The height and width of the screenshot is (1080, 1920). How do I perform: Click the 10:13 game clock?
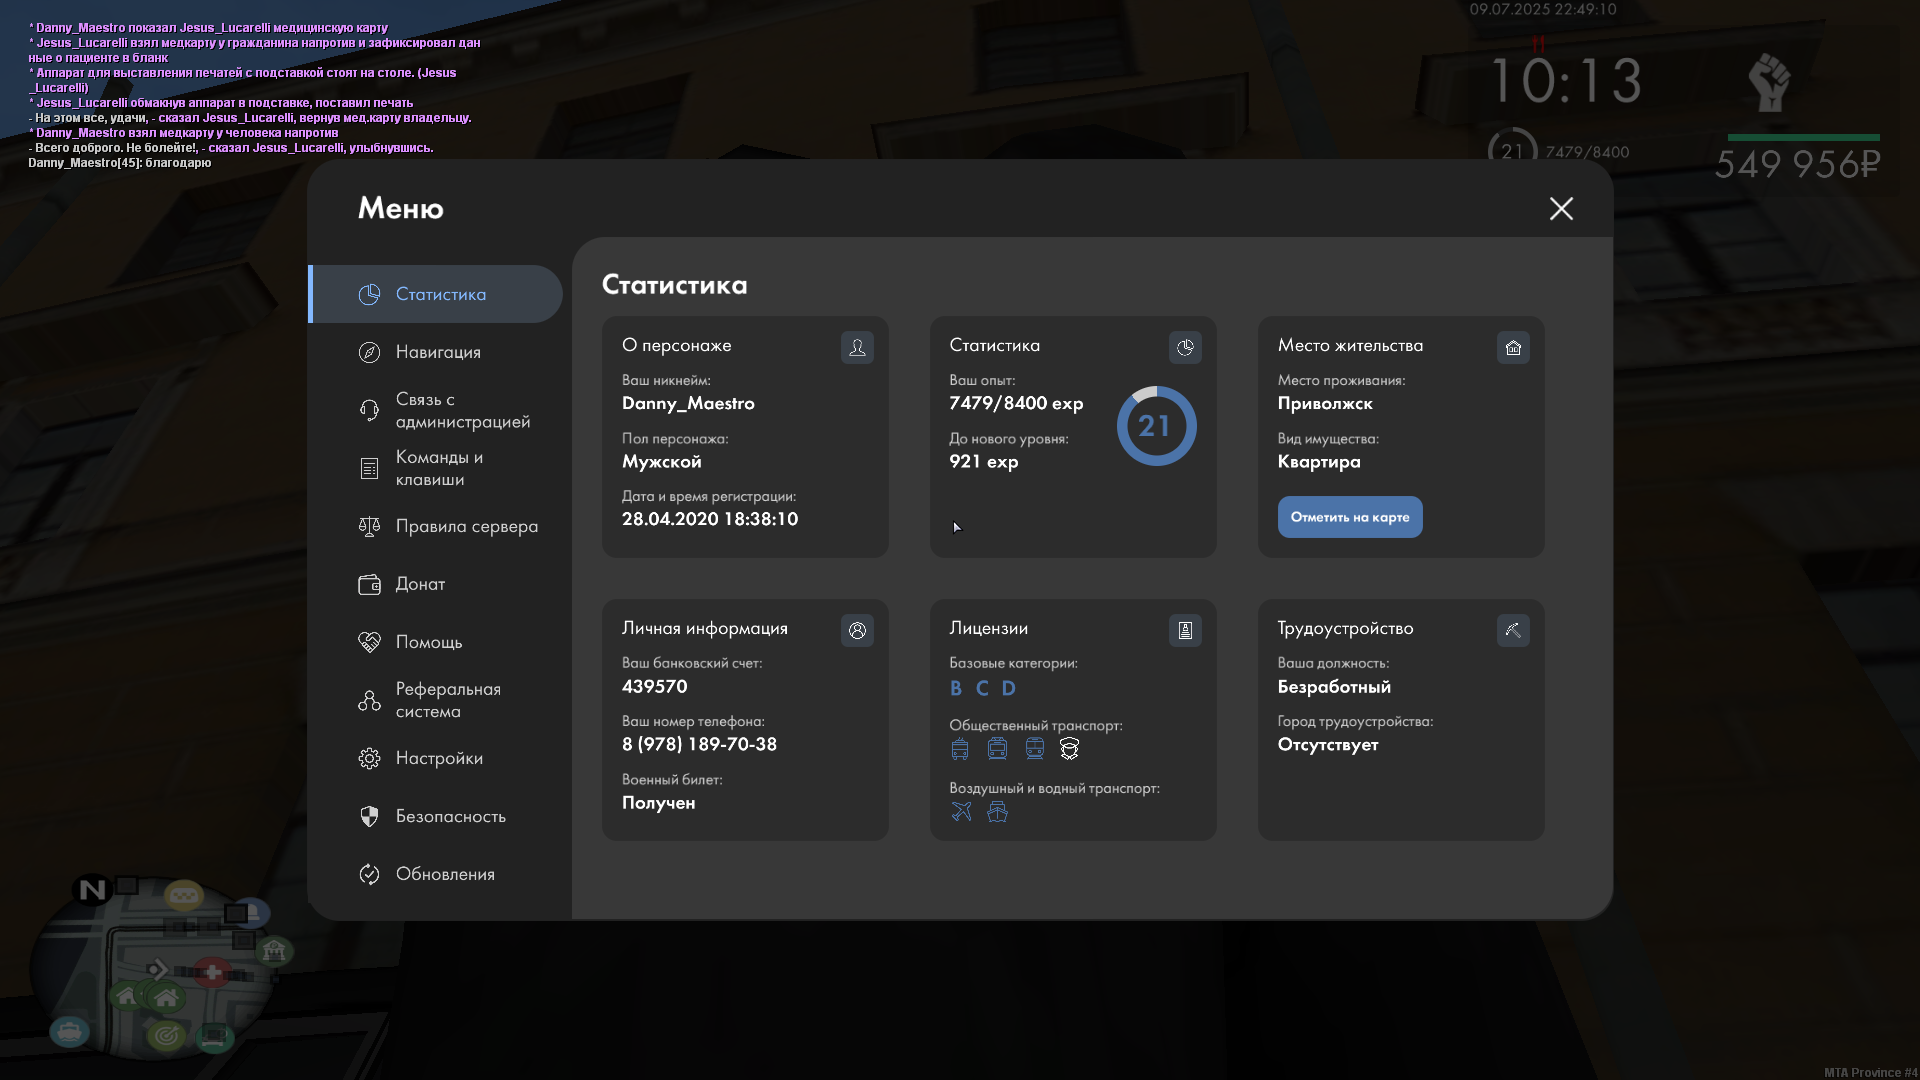pos(1566,81)
